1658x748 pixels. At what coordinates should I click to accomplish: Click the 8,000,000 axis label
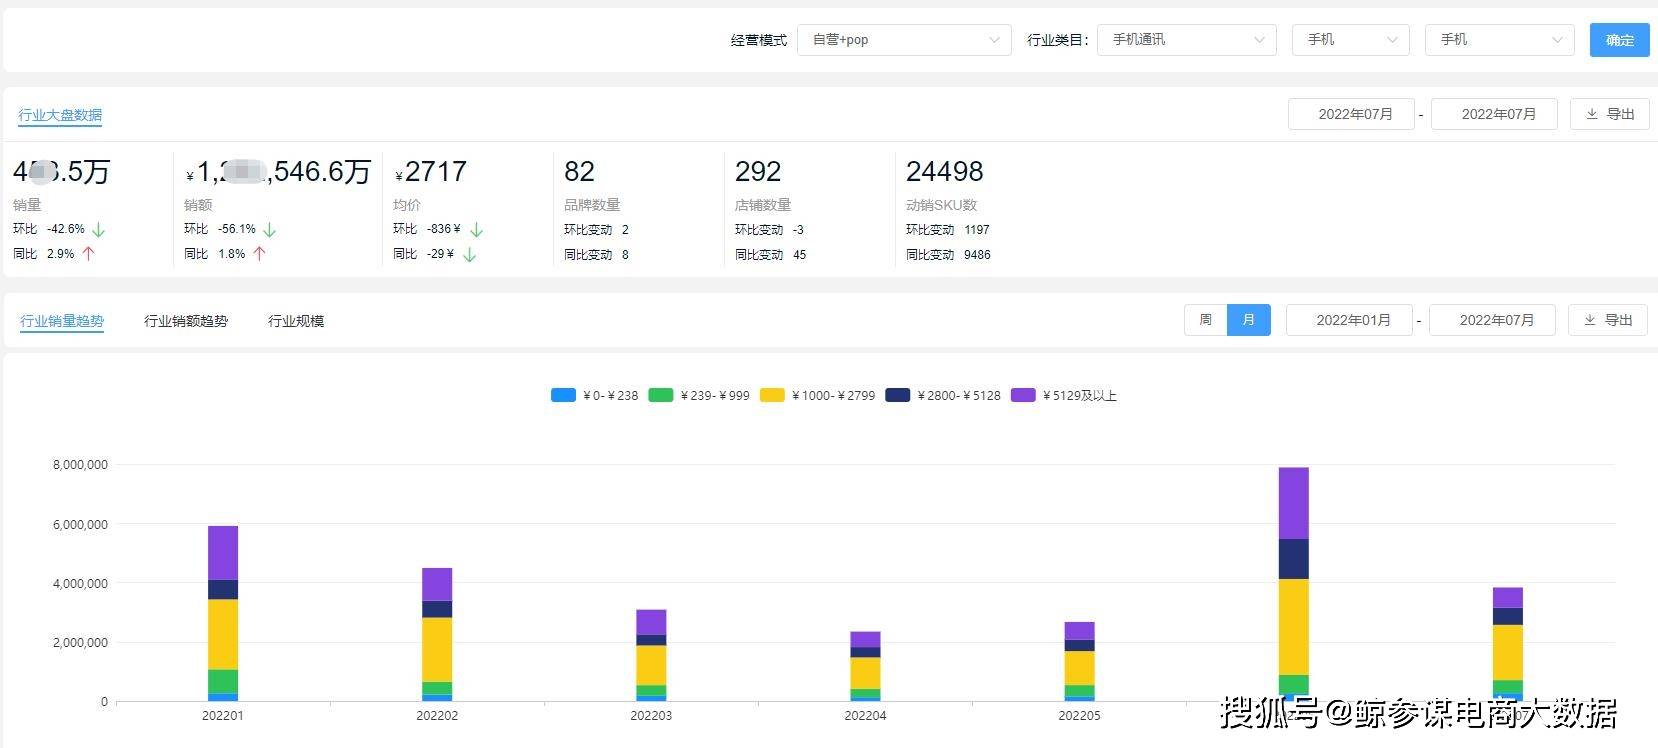[x=80, y=465]
